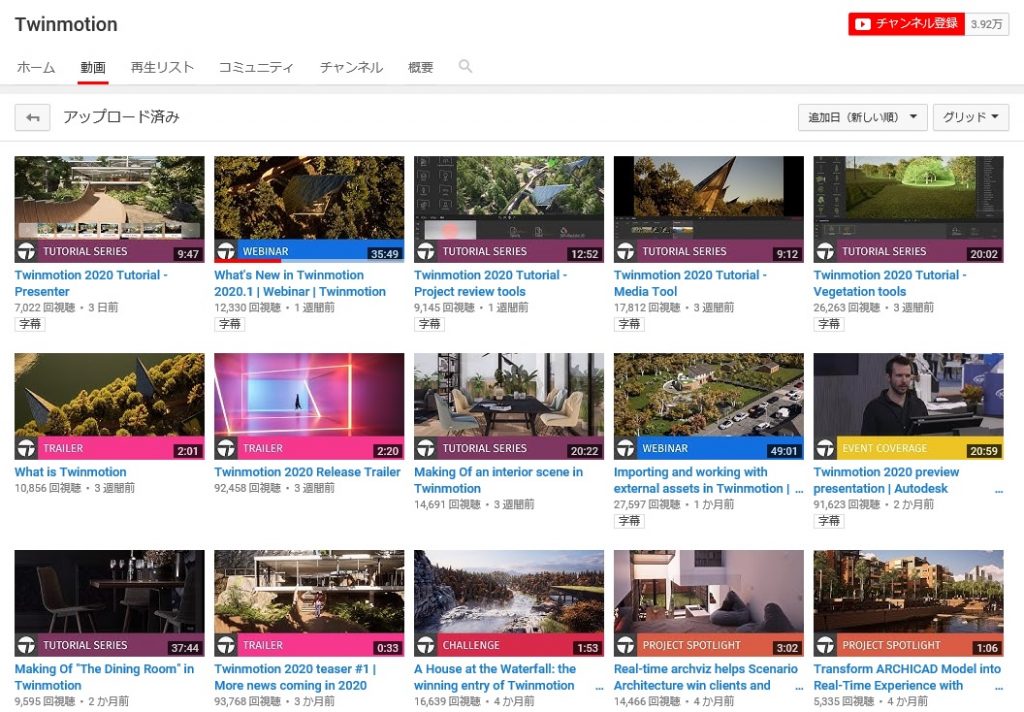The height and width of the screenshot is (712, 1024).
Task: Click the 字幕 badge under Vegetation tools
Action: [x=829, y=324]
